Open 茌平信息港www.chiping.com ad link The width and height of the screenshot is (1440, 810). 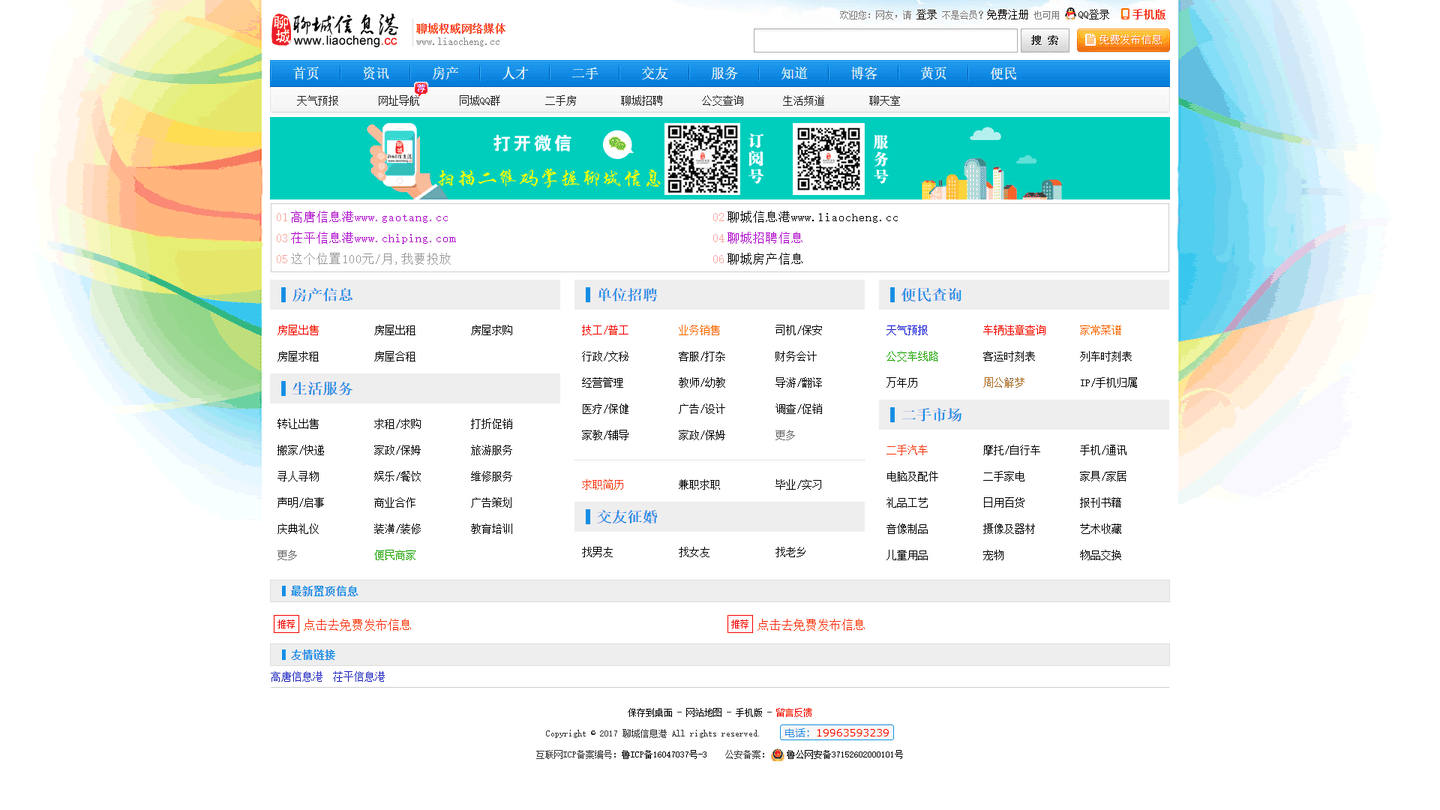[373, 238]
